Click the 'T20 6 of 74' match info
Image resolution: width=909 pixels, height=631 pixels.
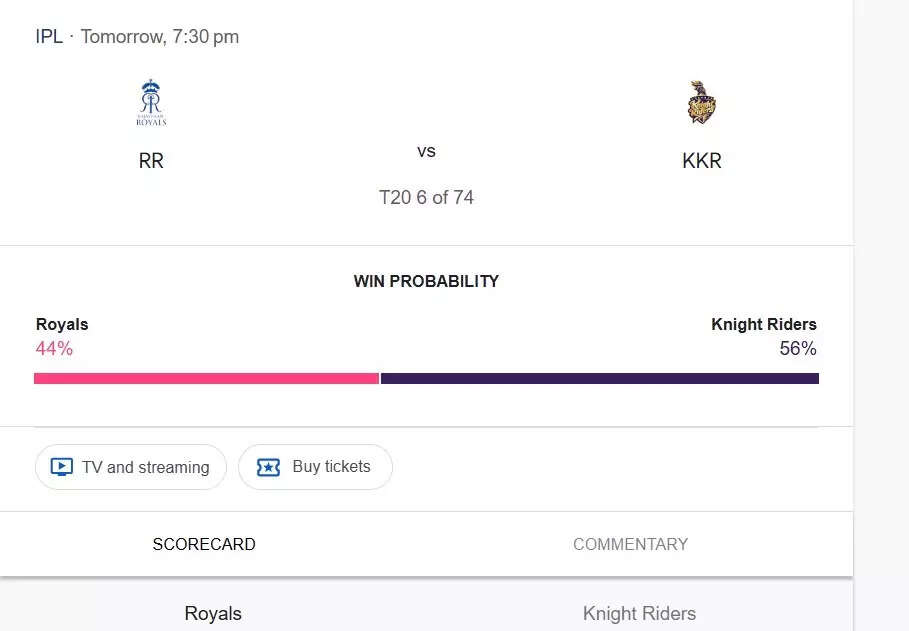coord(426,197)
